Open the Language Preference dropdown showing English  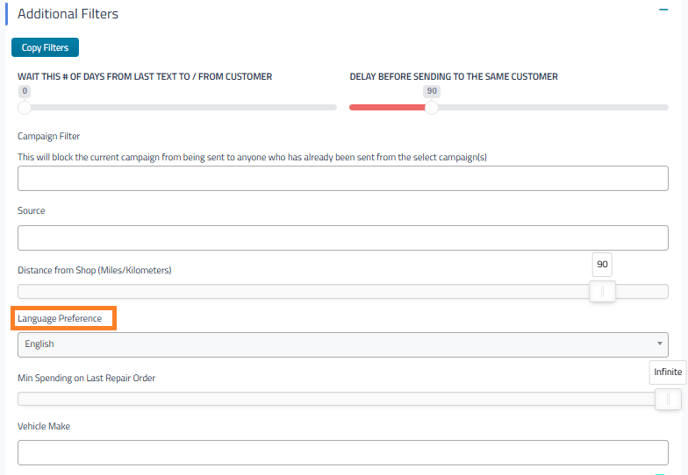coord(343,344)
